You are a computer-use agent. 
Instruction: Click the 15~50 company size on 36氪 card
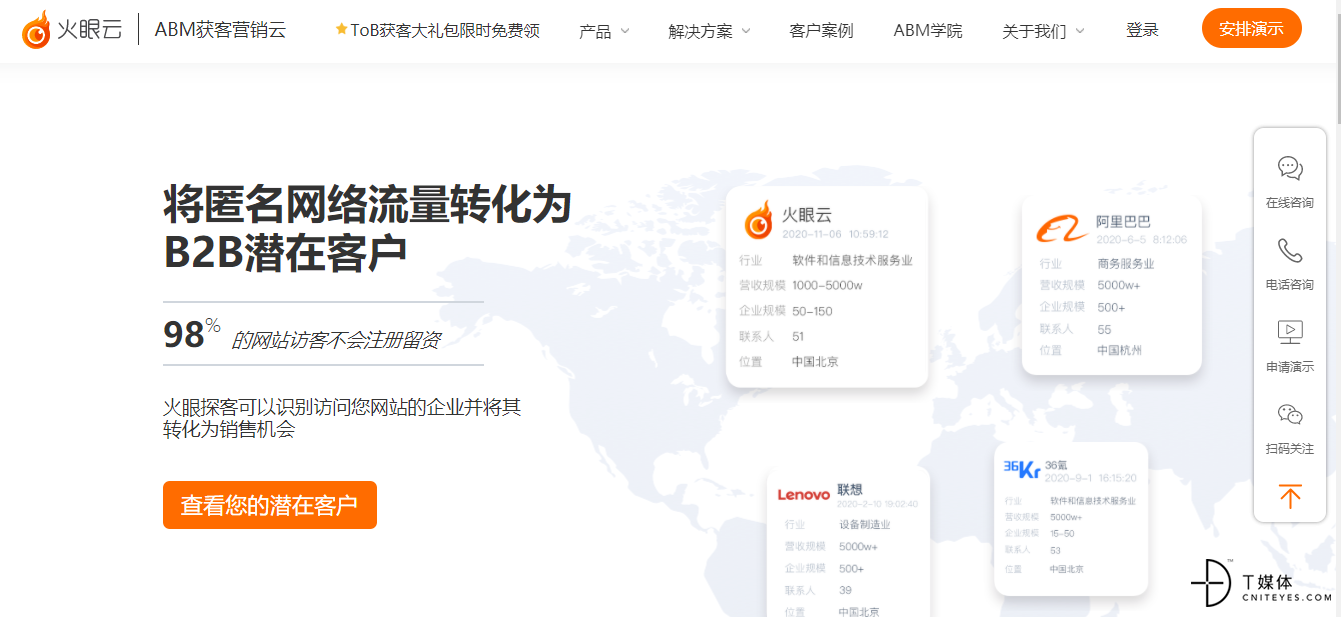pos(1062,533)
